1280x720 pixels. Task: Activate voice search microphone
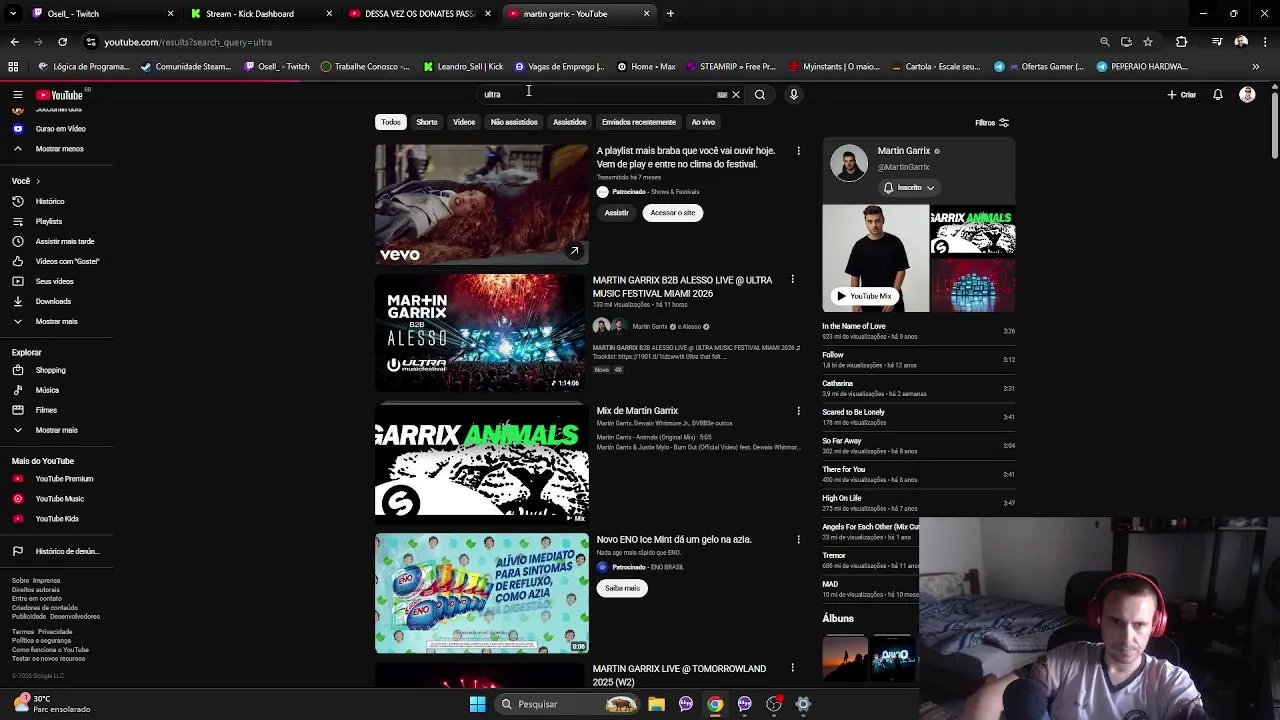794,95
